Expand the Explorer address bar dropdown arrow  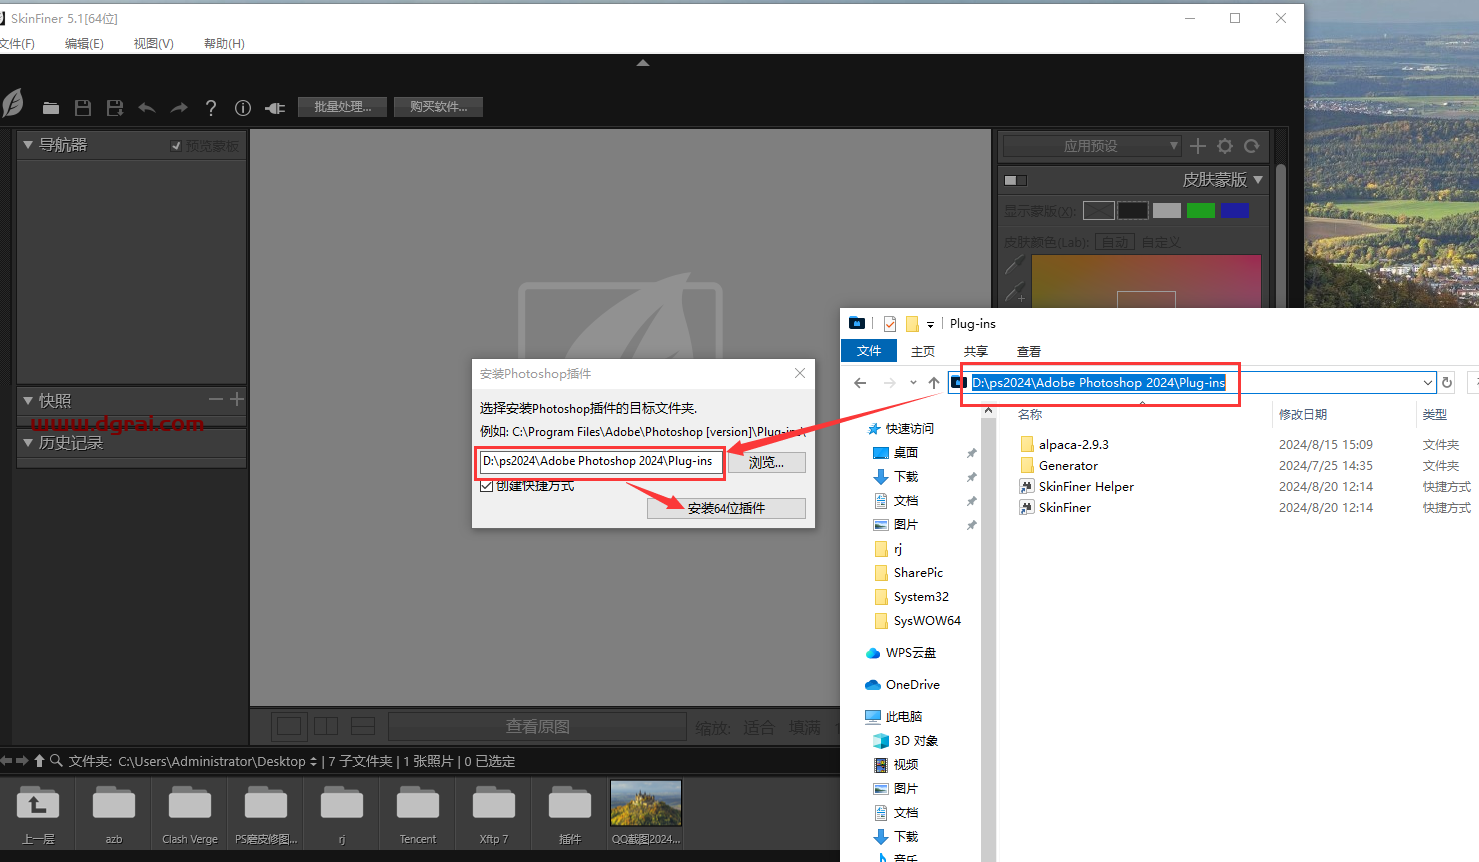click(1427, 383)
